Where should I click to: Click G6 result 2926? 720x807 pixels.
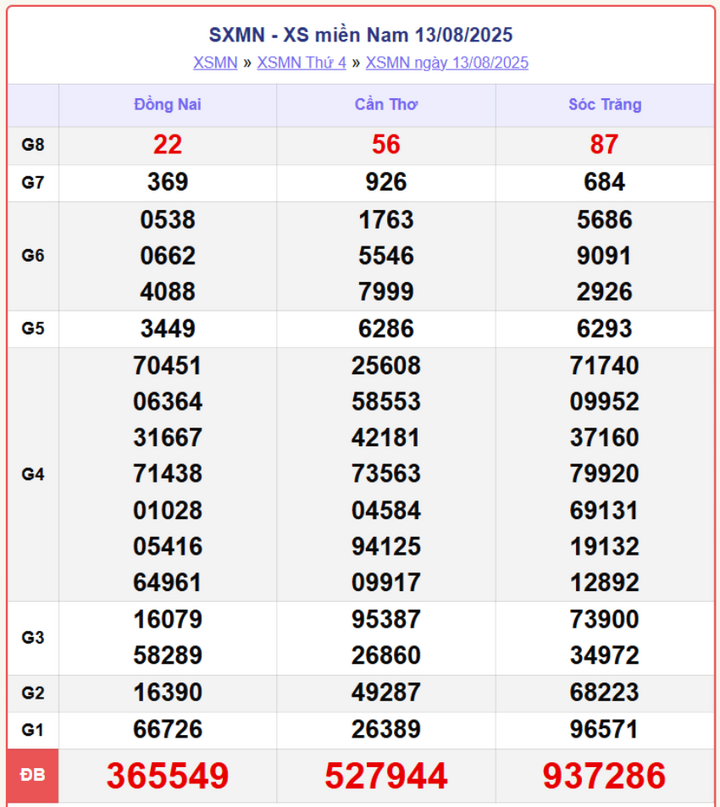[604, 292]
